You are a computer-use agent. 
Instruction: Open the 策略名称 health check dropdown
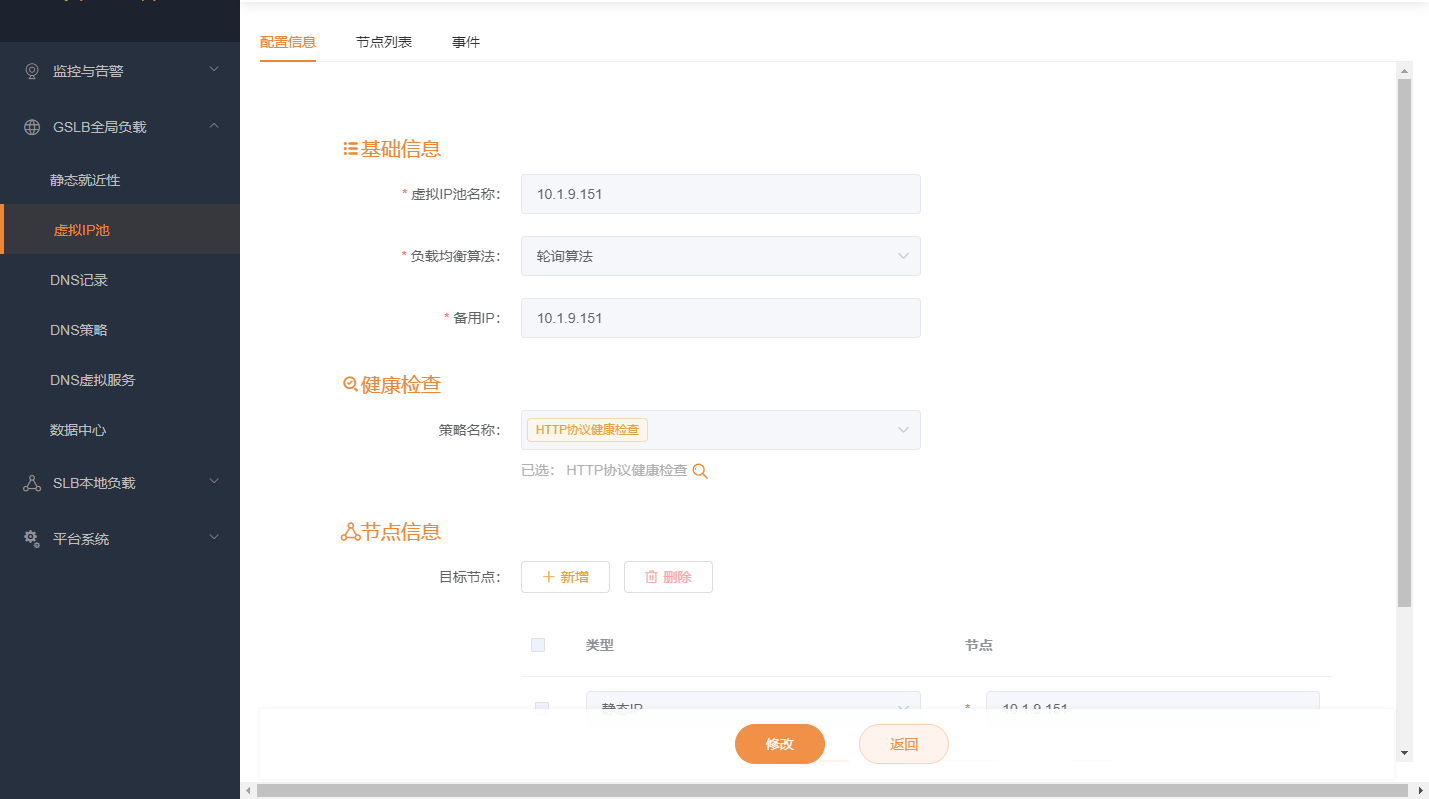click(x=720, y=430)
